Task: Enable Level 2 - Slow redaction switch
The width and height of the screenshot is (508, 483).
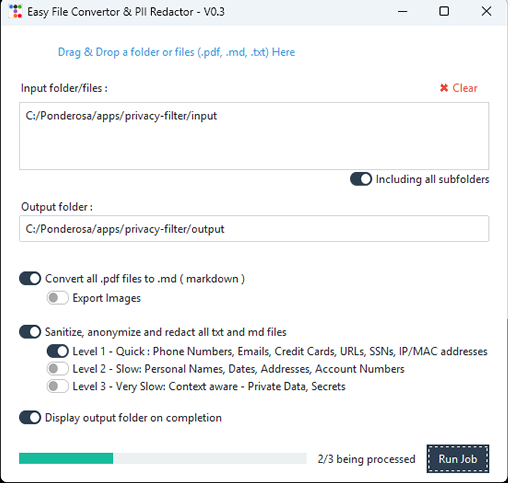Action: pyautogui.click(x=58, y=369)
